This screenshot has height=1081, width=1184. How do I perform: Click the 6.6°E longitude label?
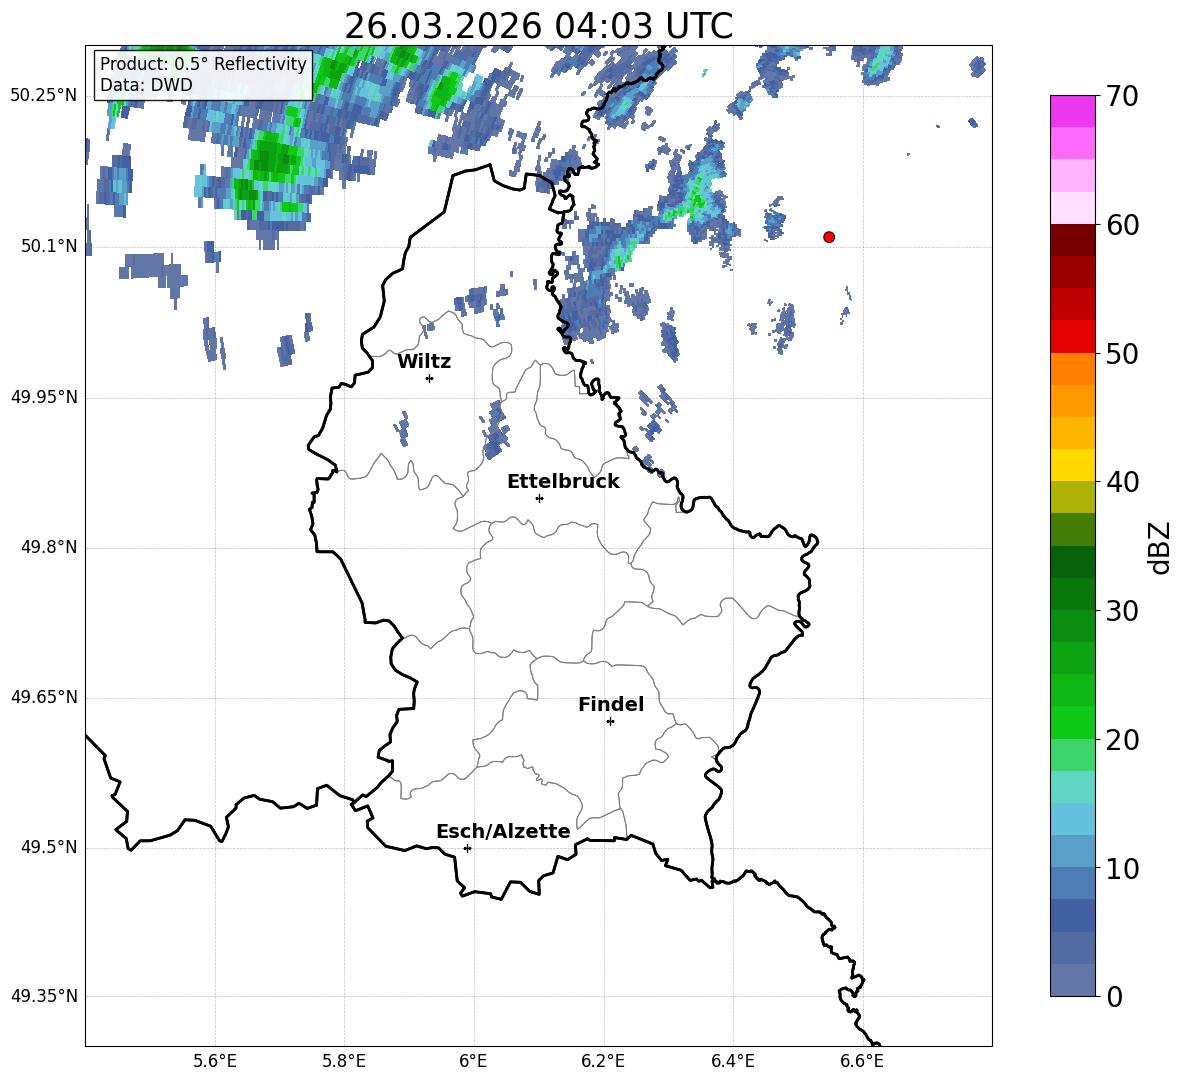pos(862,1061)
